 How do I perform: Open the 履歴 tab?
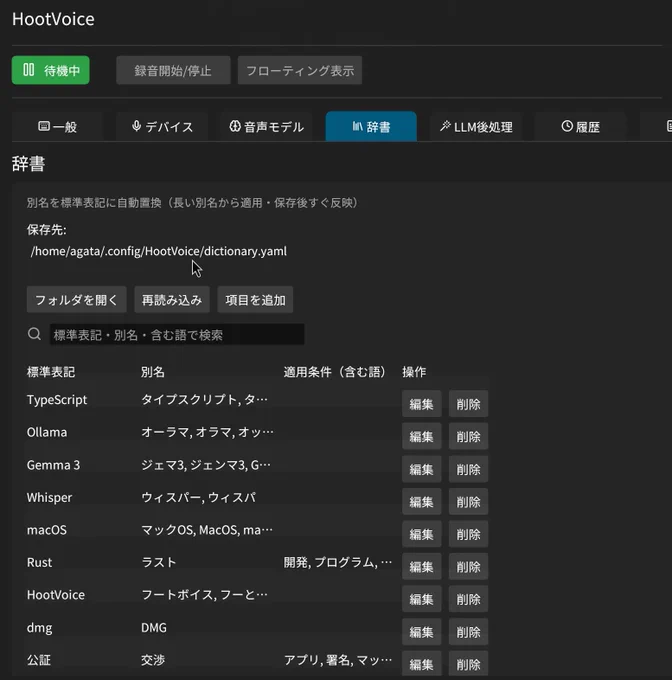point(581,127)
